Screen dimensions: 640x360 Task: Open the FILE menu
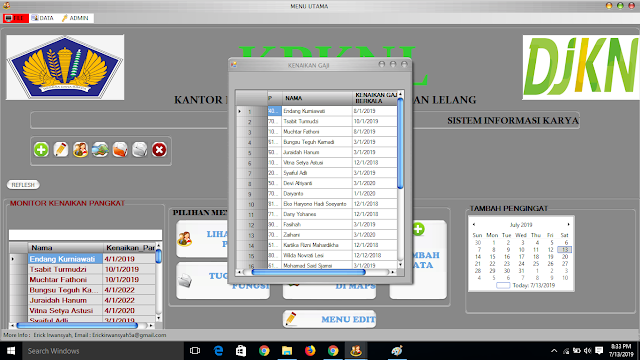tap(16, 18)
